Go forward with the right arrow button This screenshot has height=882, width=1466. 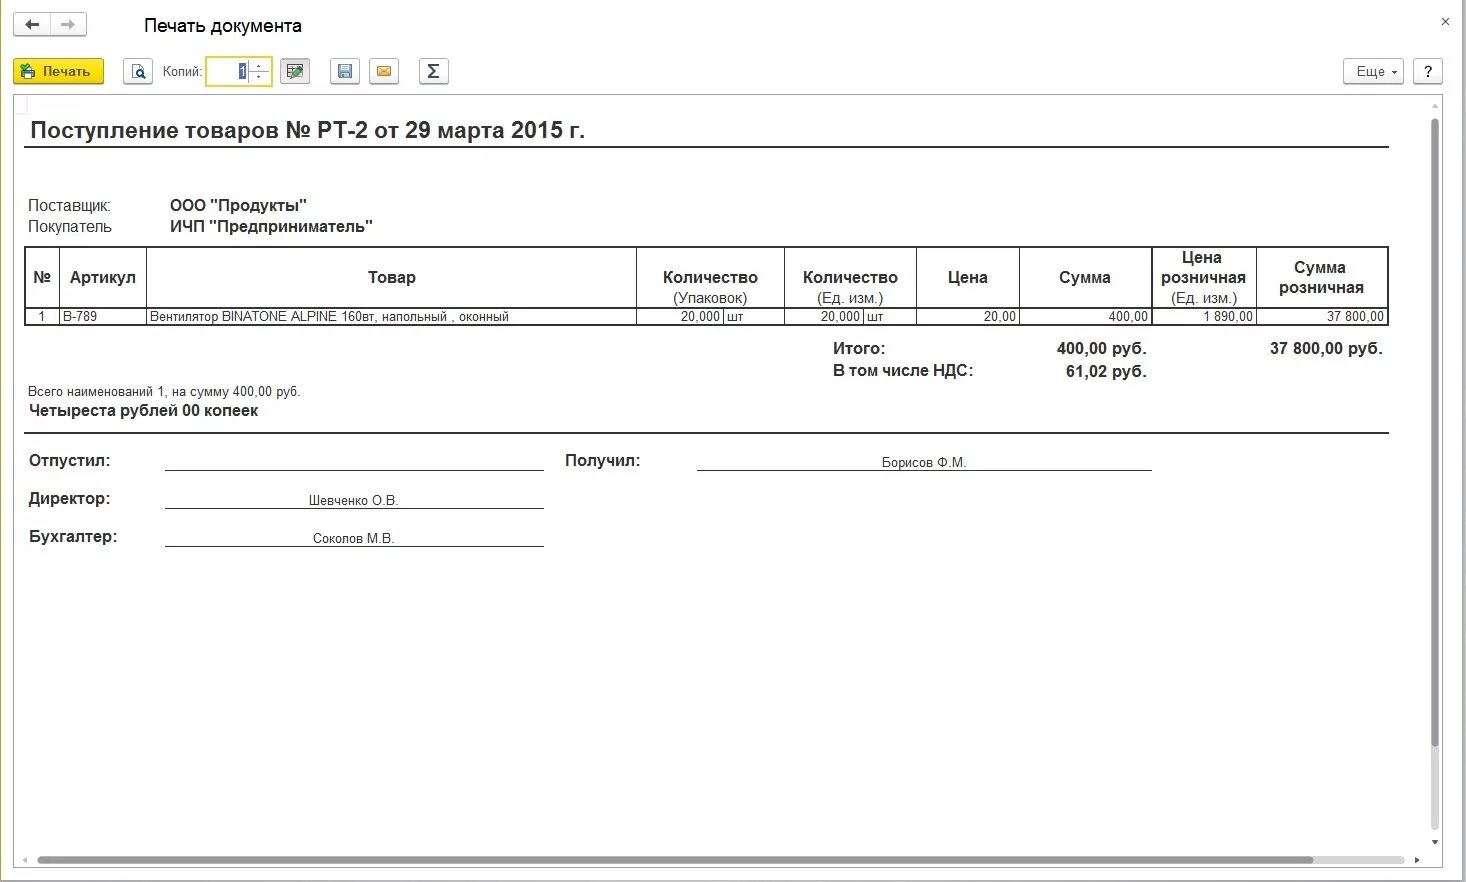68,25
